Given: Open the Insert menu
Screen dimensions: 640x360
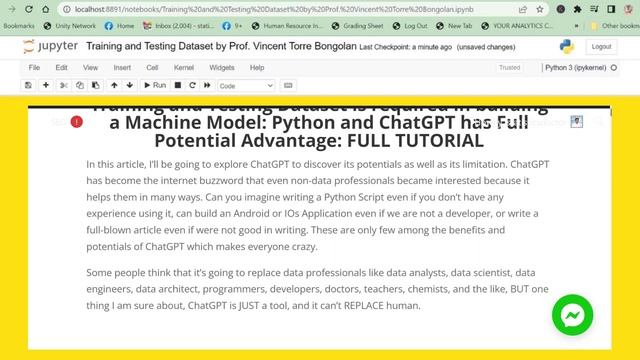Looking at the screenshot, I should [122, 68].
